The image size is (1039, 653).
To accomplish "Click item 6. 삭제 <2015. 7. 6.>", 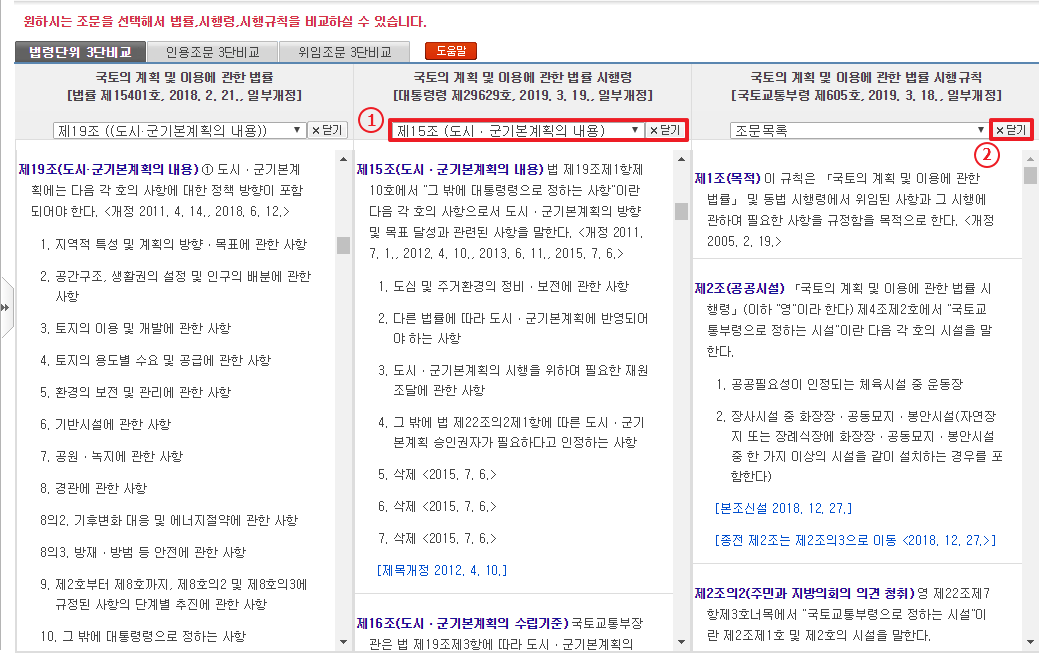I will pos(437,506).
